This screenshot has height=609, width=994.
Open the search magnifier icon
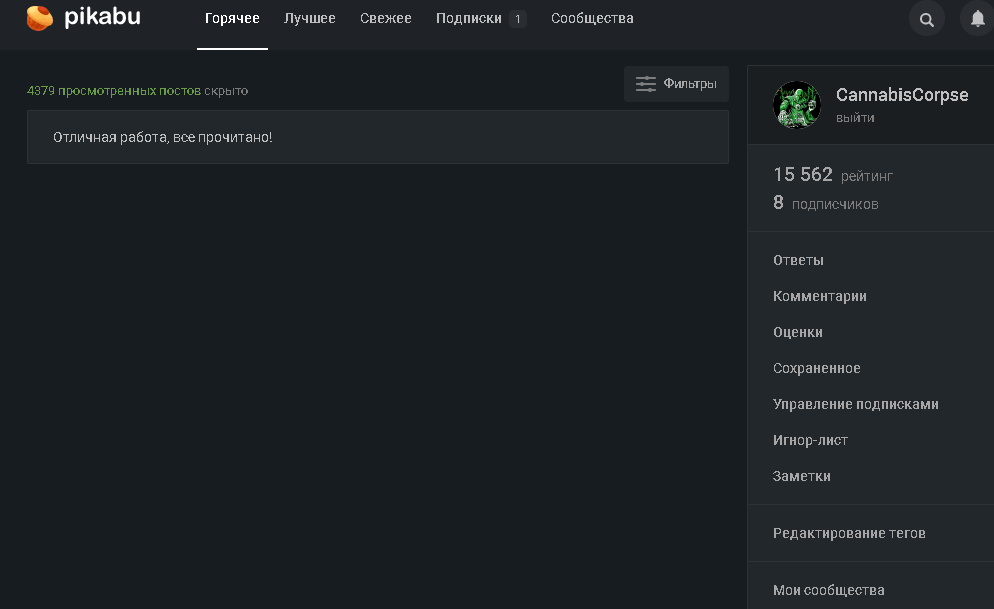pyautogui.click(x=927, y=19)
